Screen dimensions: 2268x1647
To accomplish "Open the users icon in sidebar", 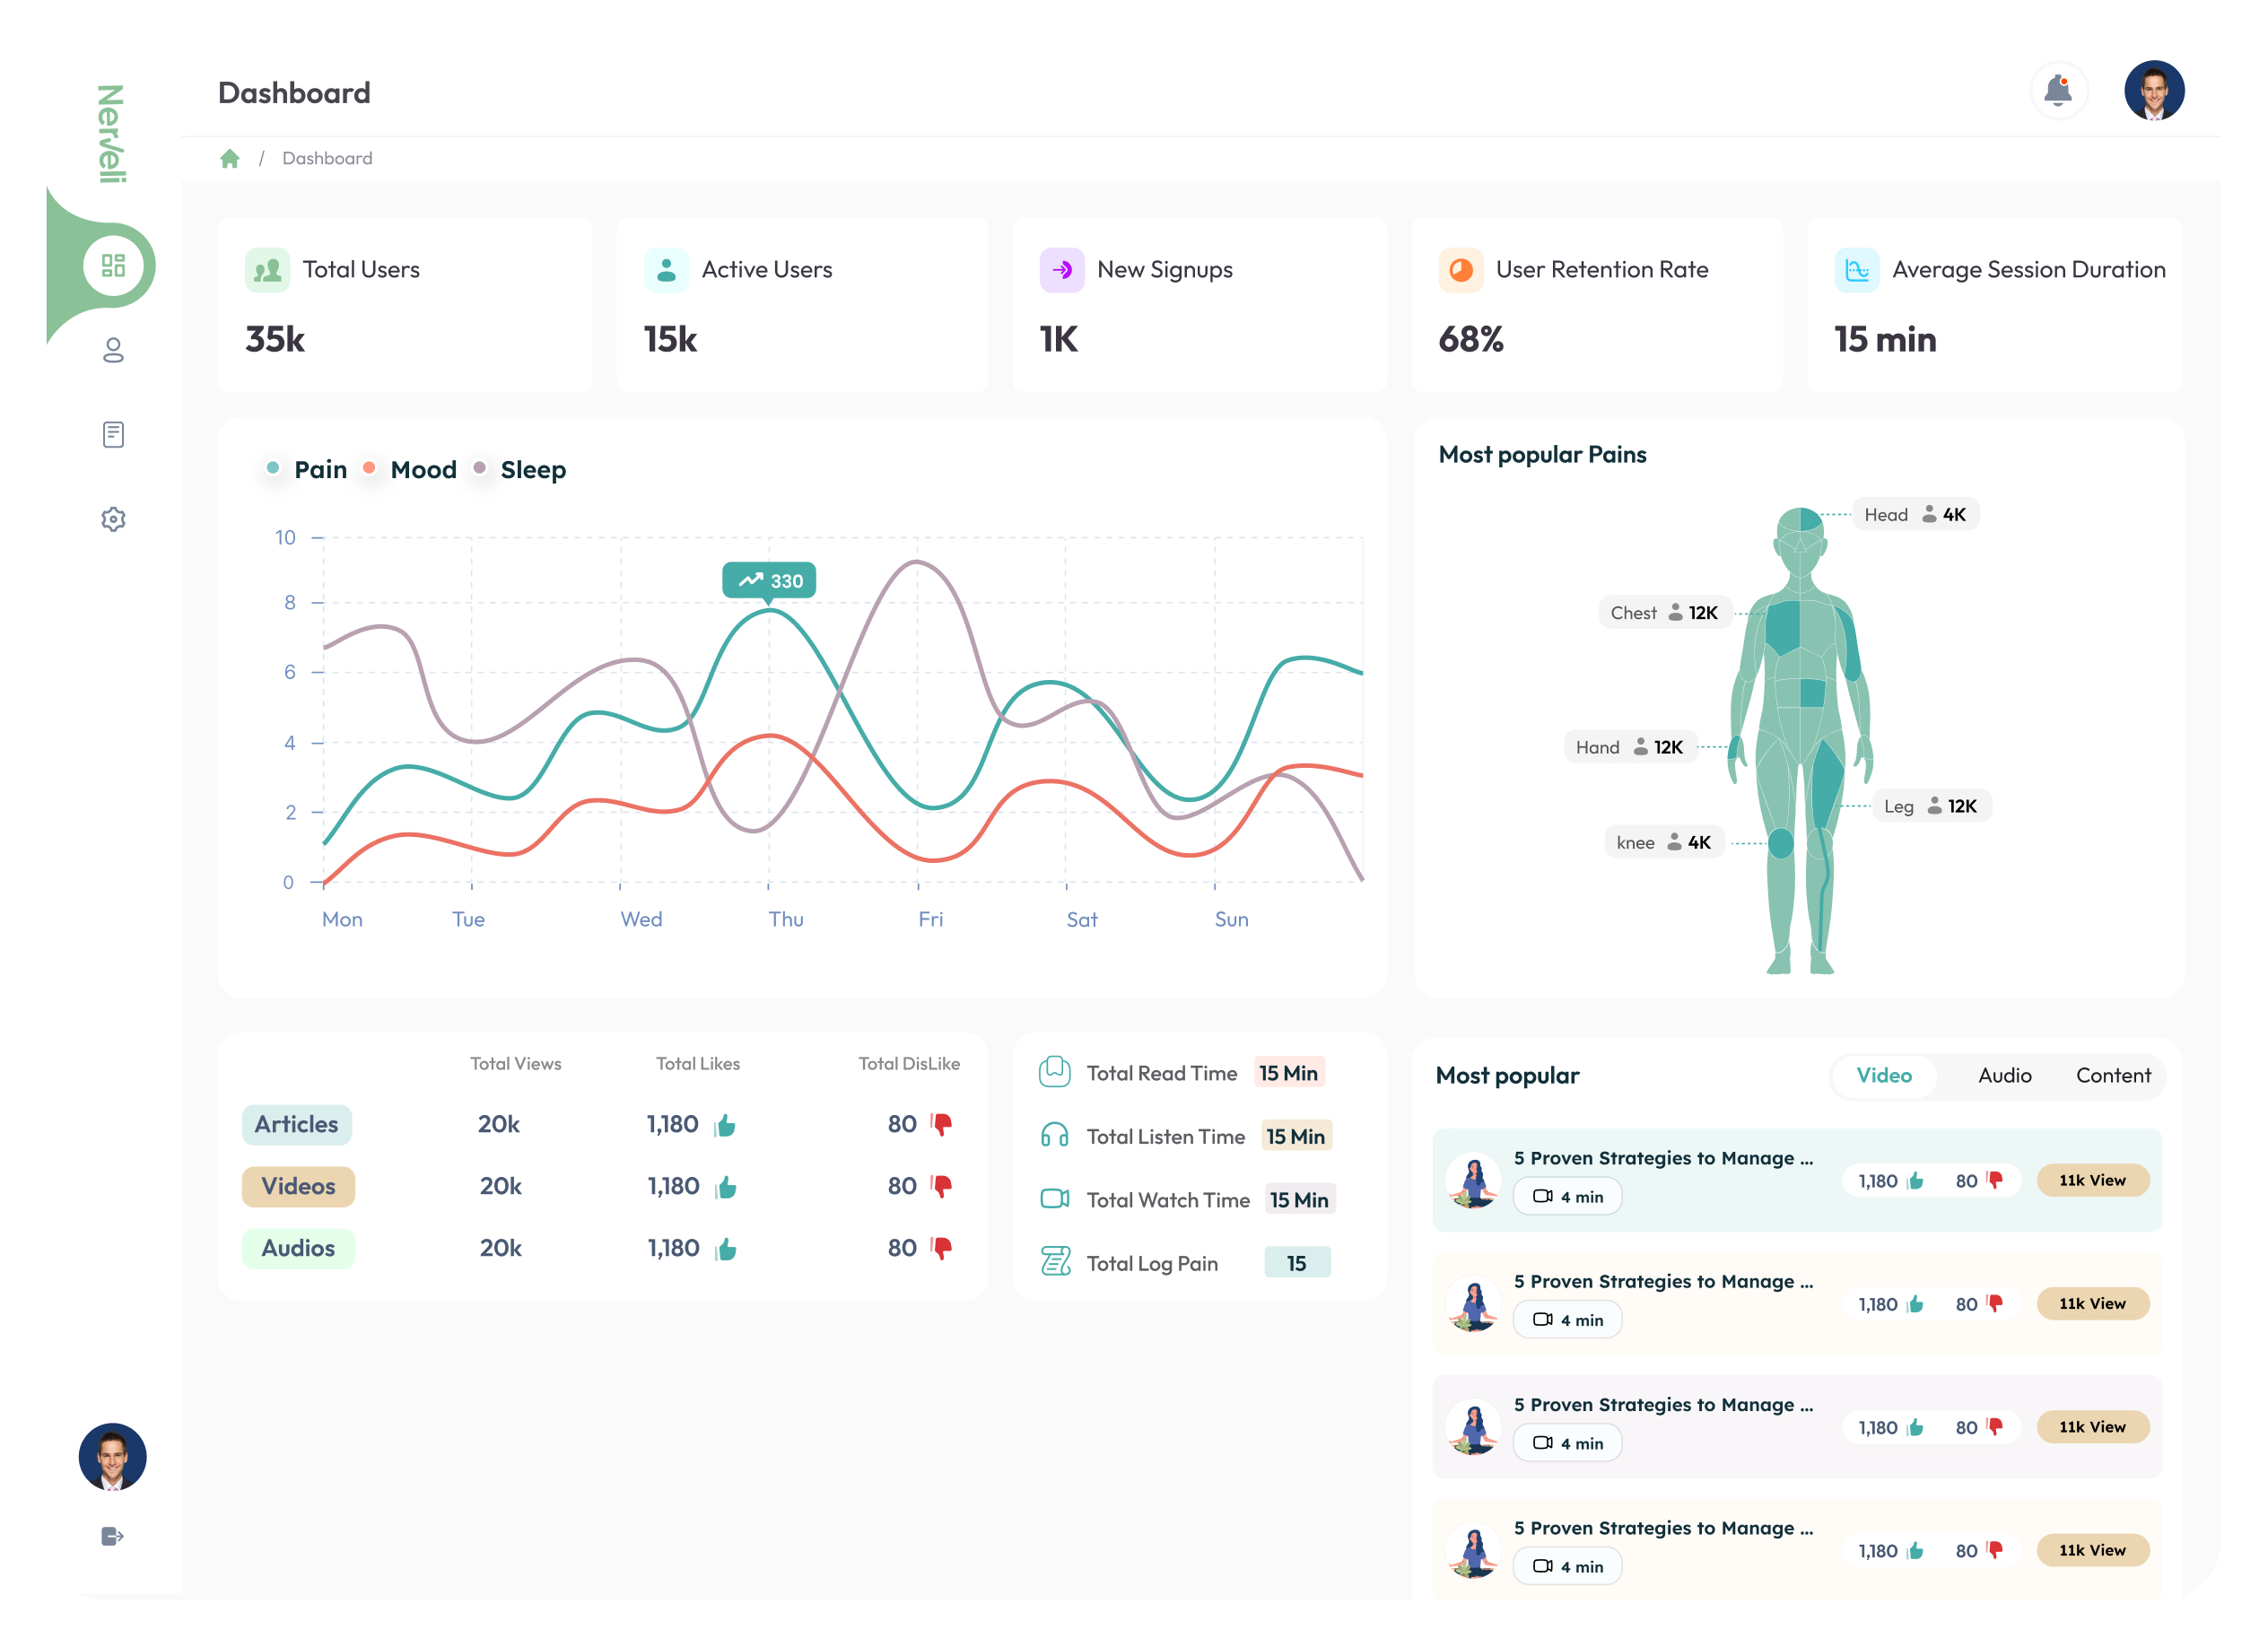I will coord(113,350).
